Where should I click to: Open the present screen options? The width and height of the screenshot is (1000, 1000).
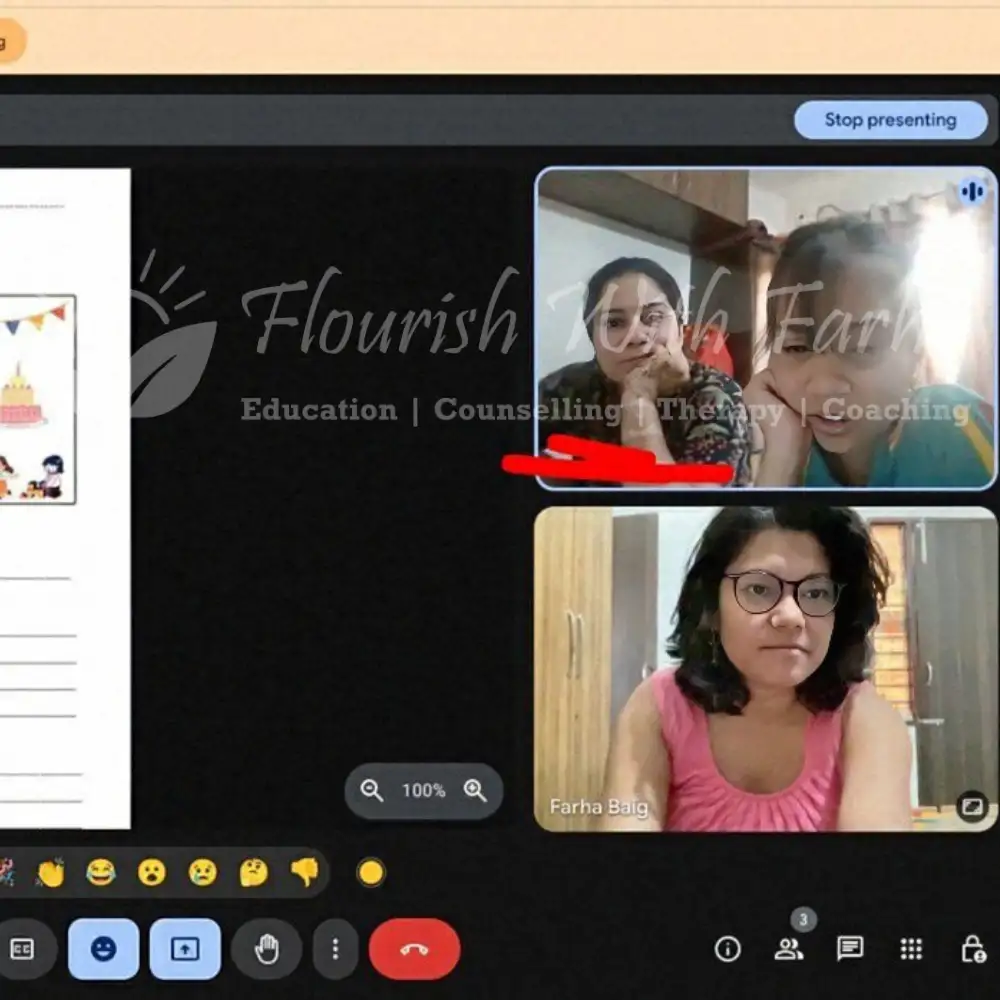pyautogui.click(x=185, y=949)
